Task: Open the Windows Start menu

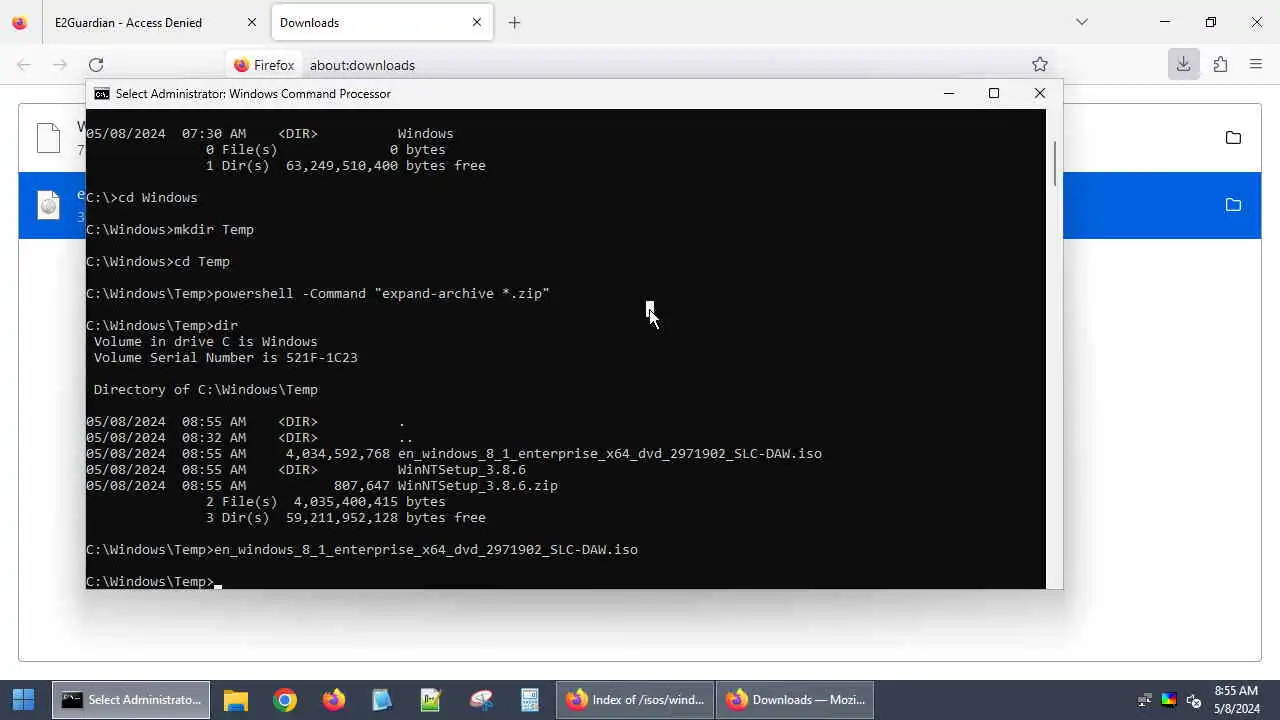Action: tap(23, 699)
